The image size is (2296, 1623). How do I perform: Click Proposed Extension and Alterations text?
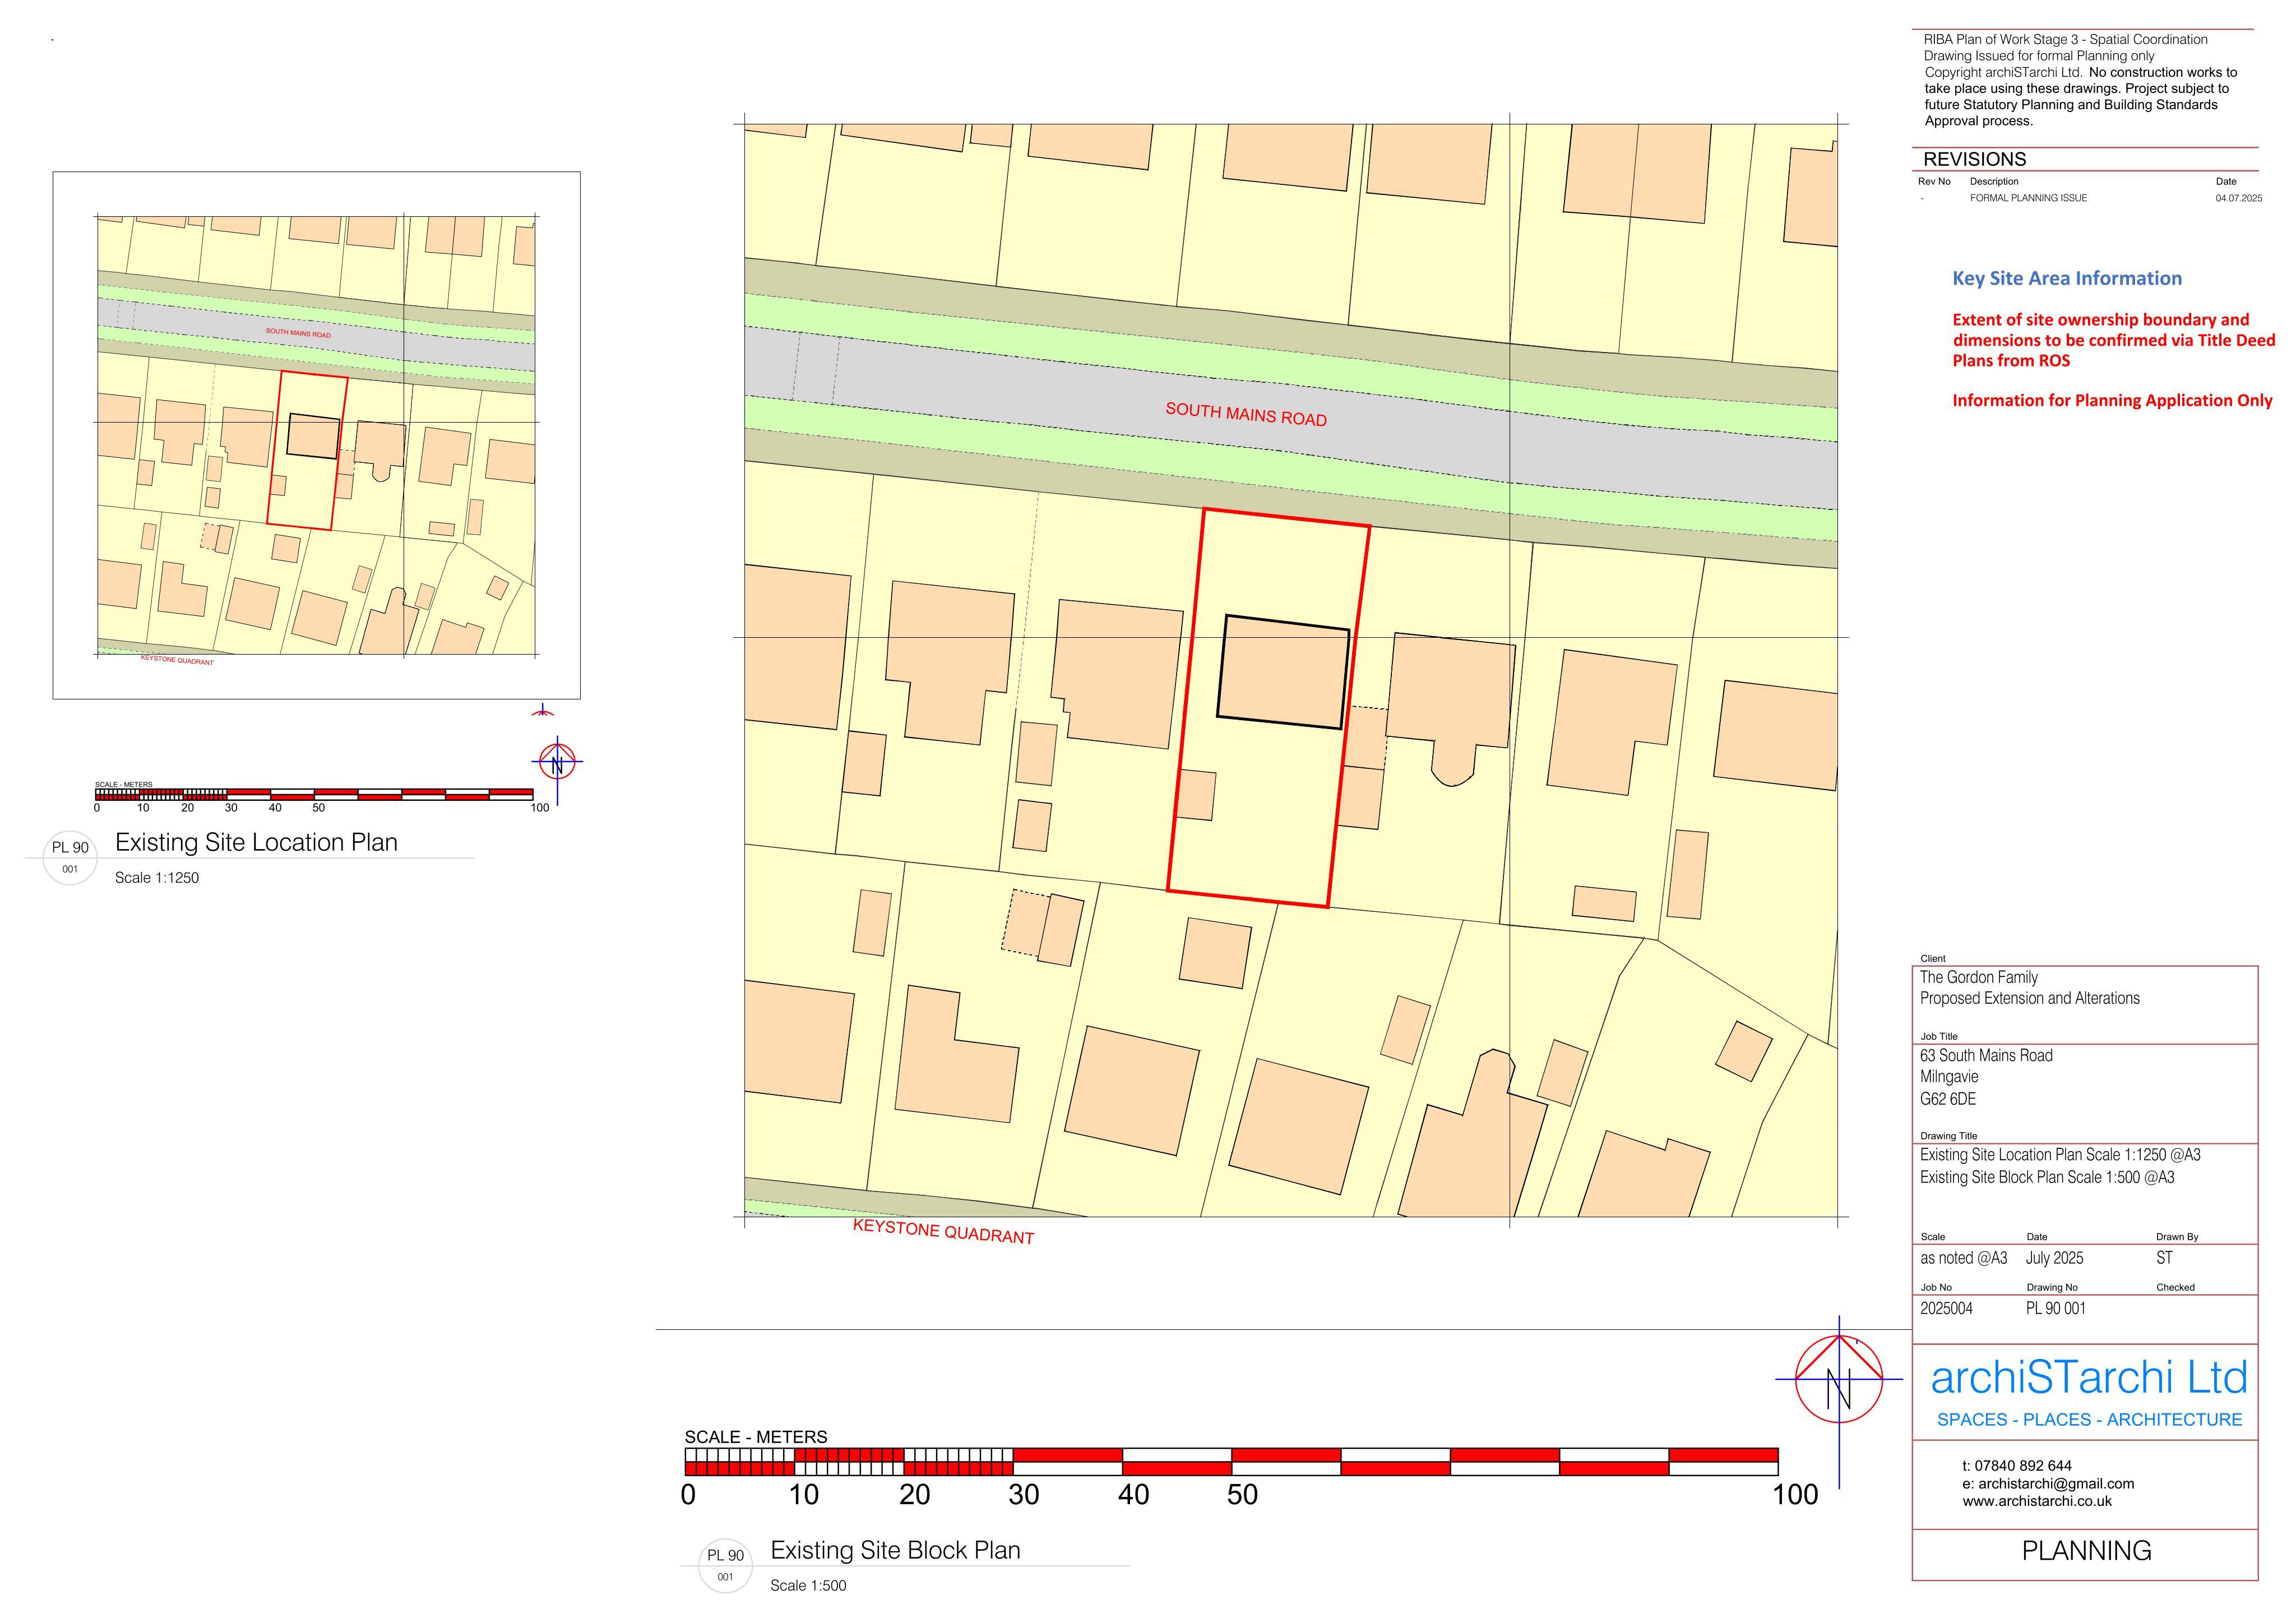coord(2029,998)
